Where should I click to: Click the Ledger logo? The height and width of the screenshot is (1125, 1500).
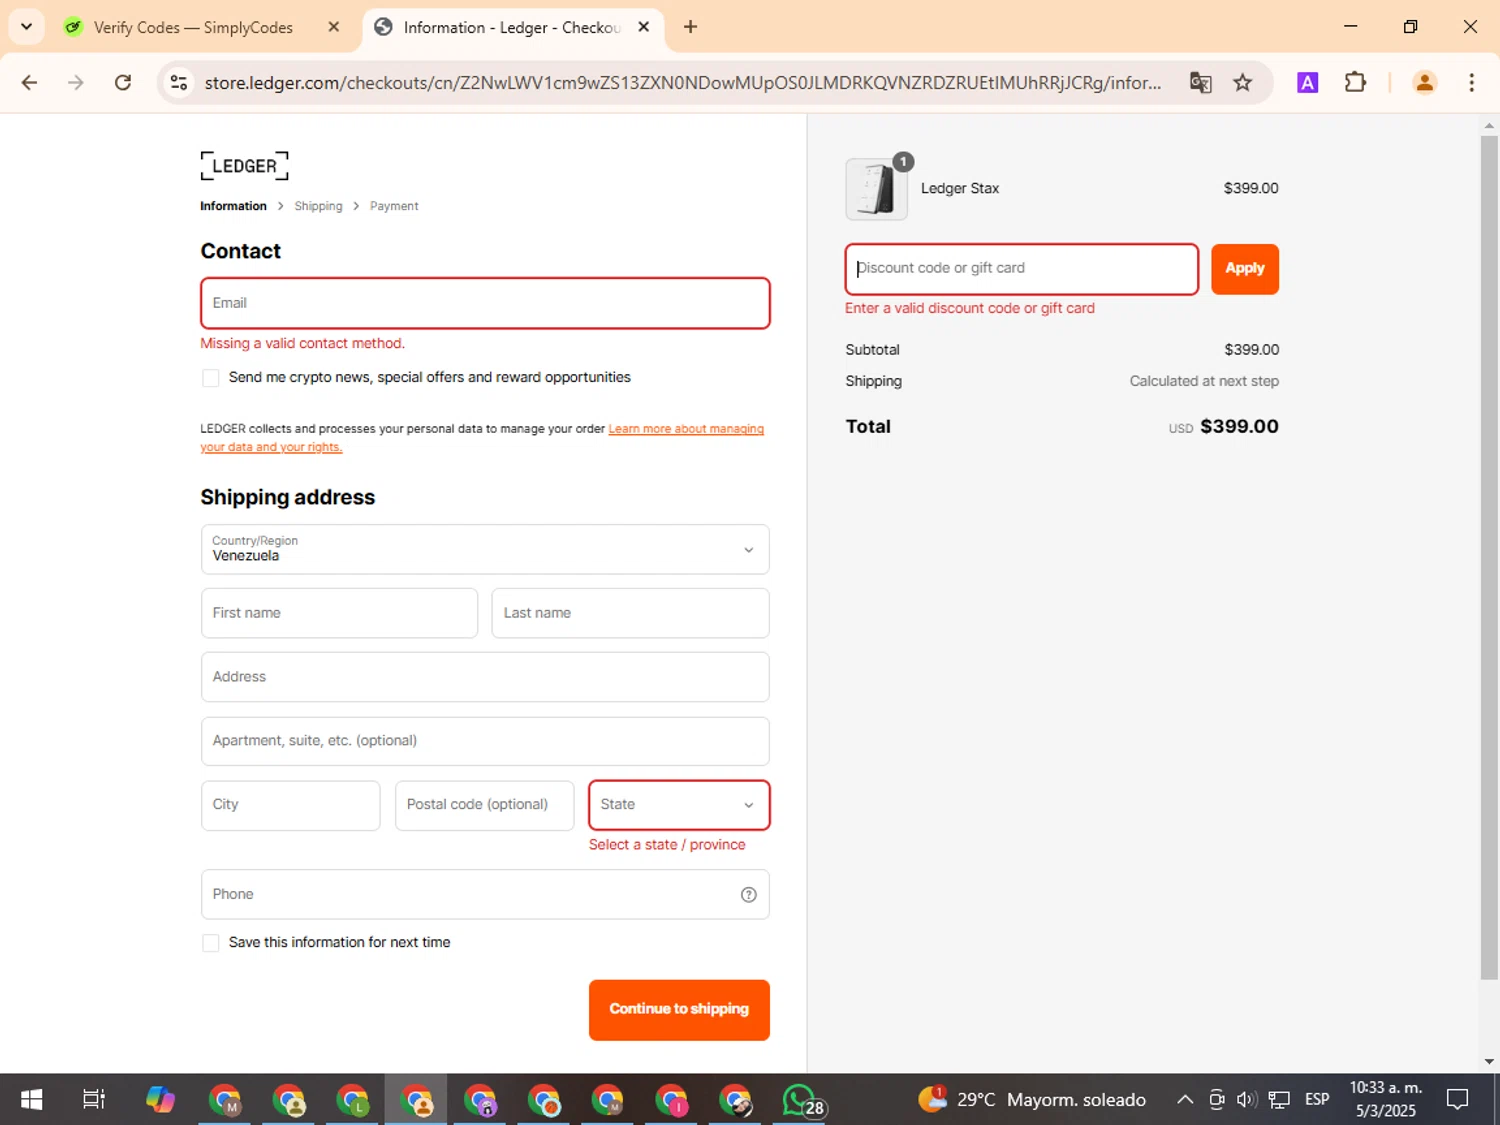click(244, 166)
